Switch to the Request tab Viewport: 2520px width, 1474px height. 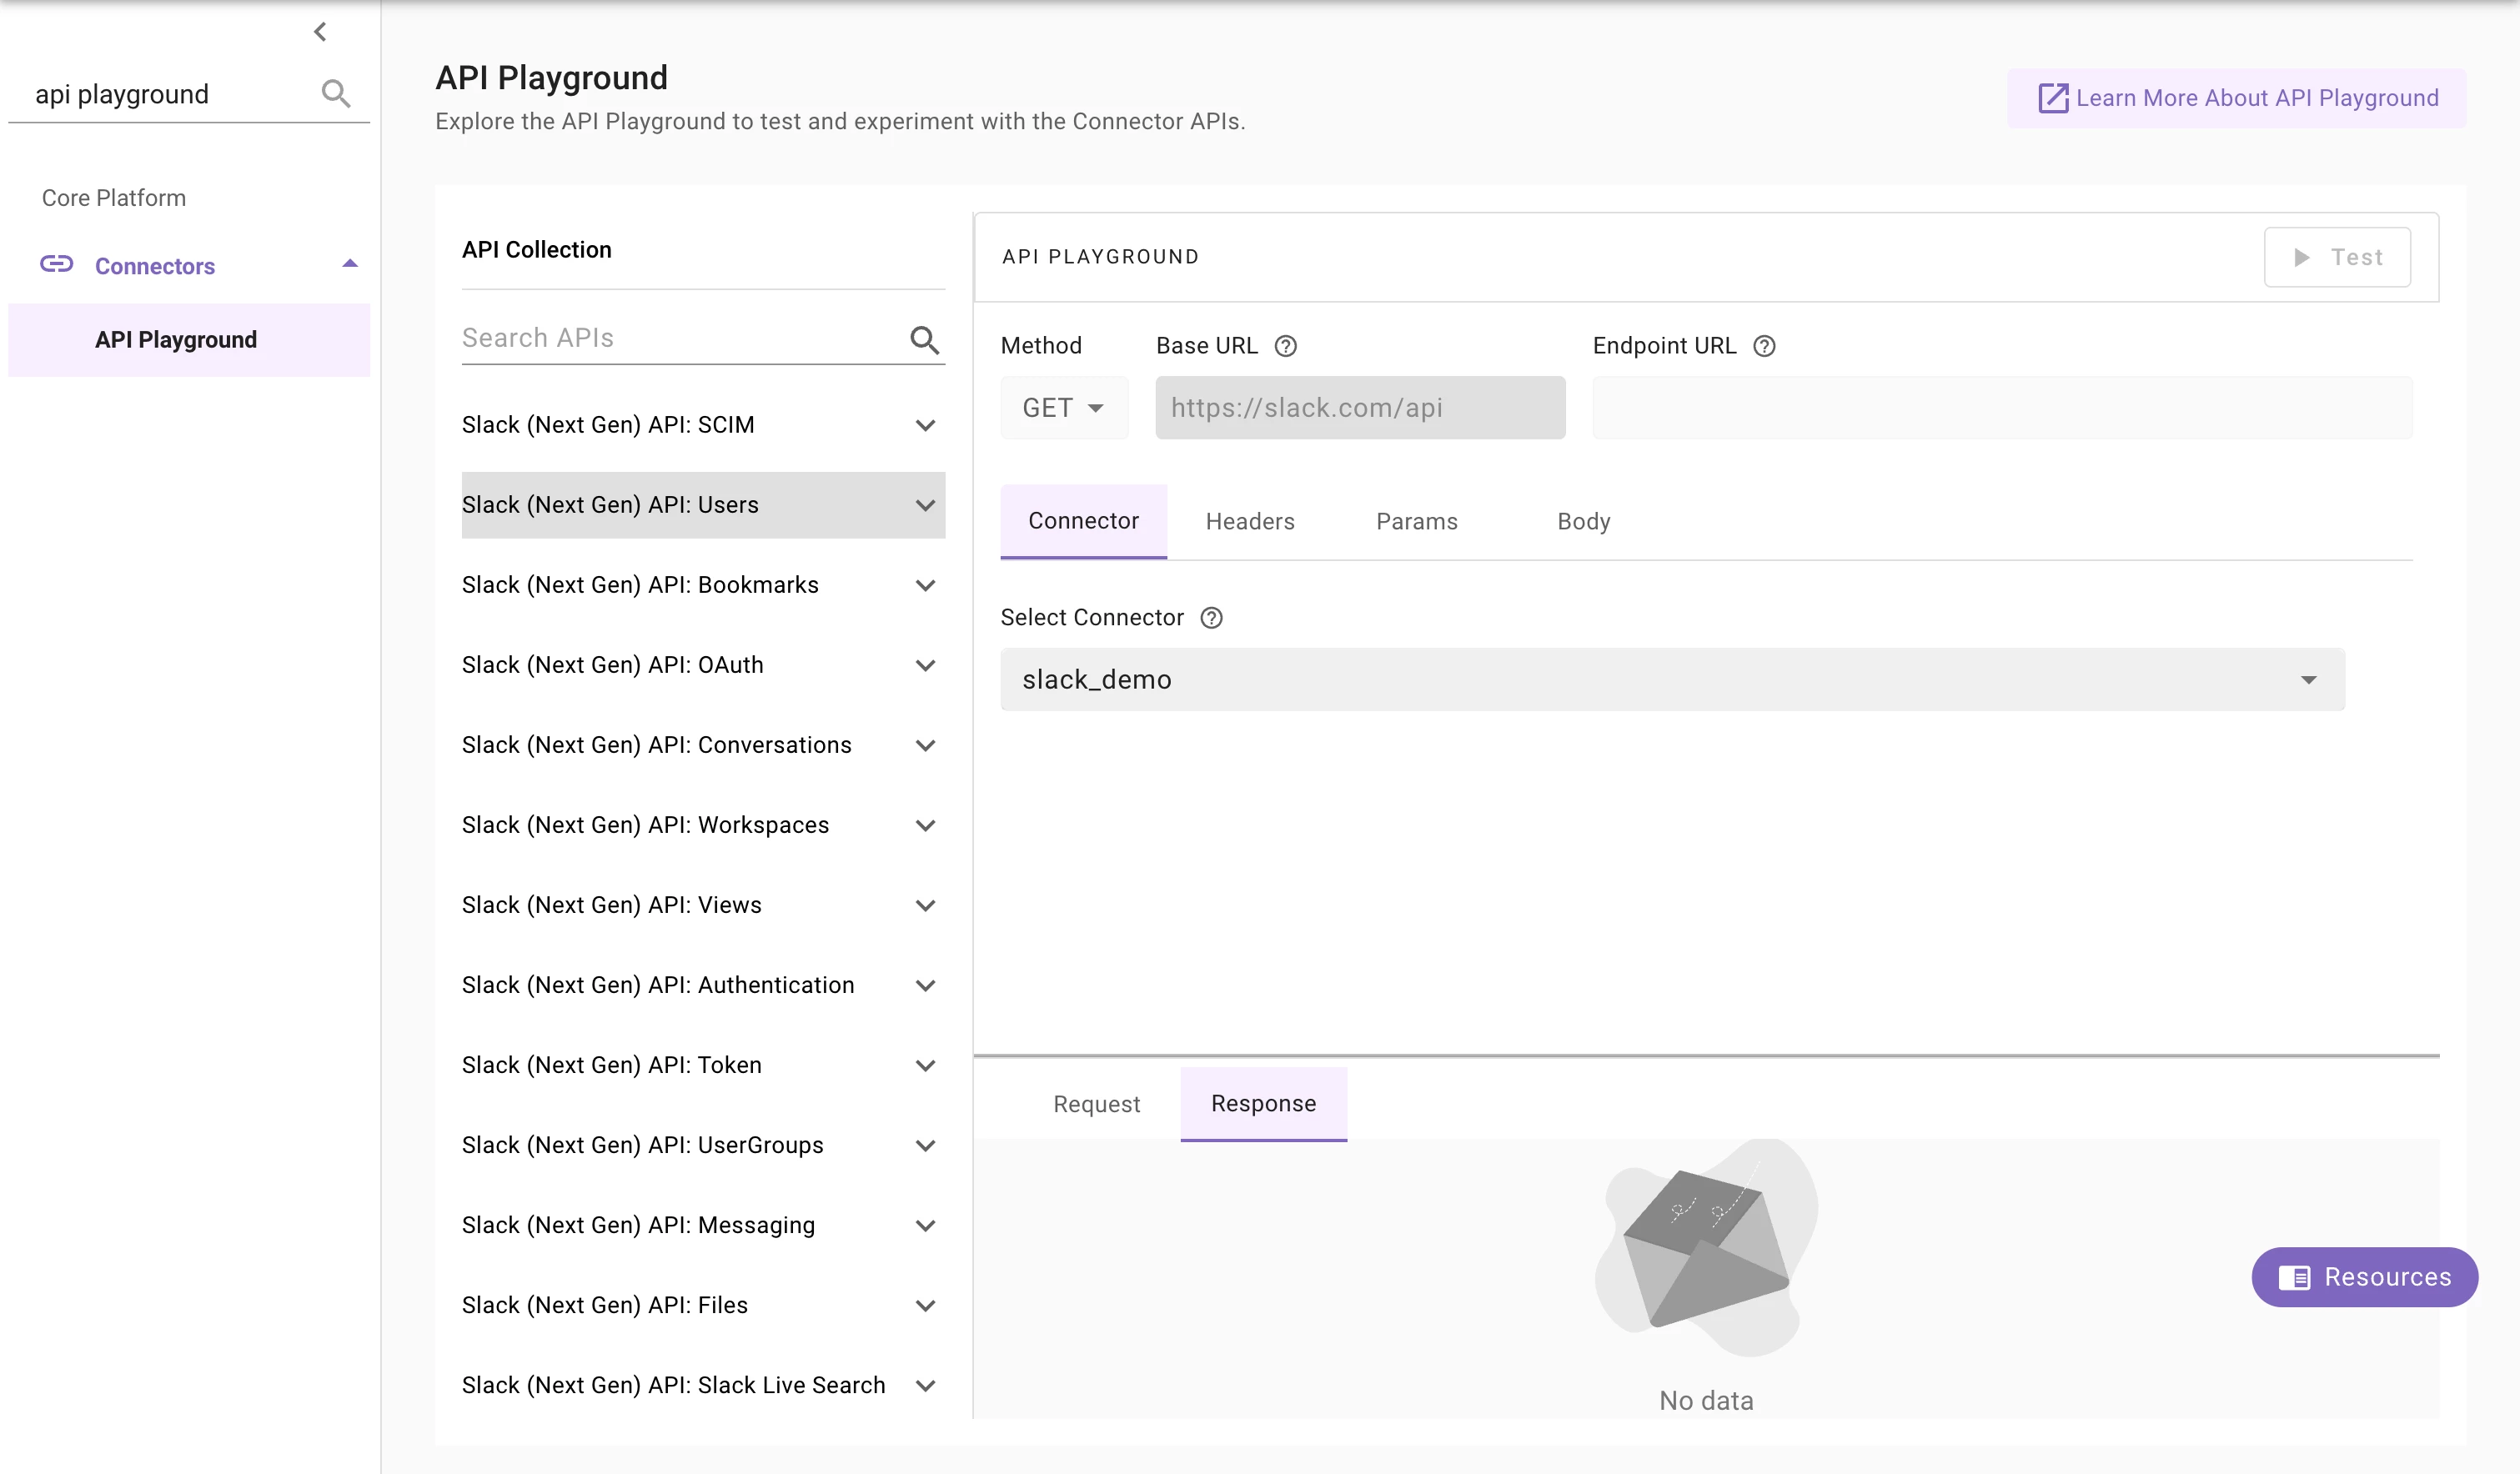pos(1096,1104)
